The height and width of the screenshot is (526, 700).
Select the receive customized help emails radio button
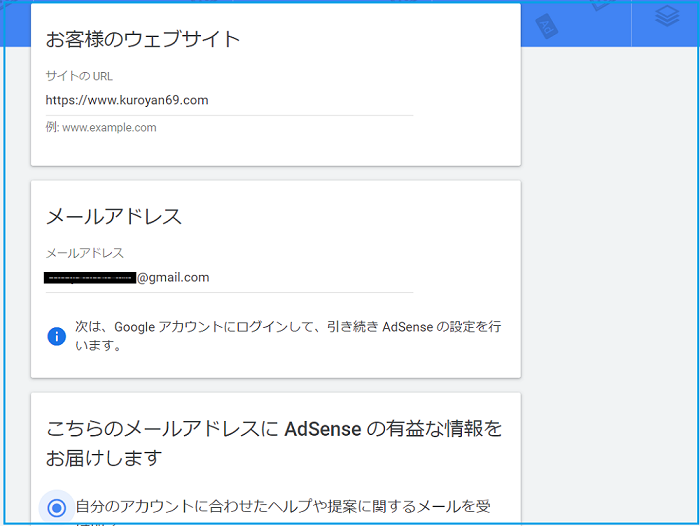[x=57, y=508]
